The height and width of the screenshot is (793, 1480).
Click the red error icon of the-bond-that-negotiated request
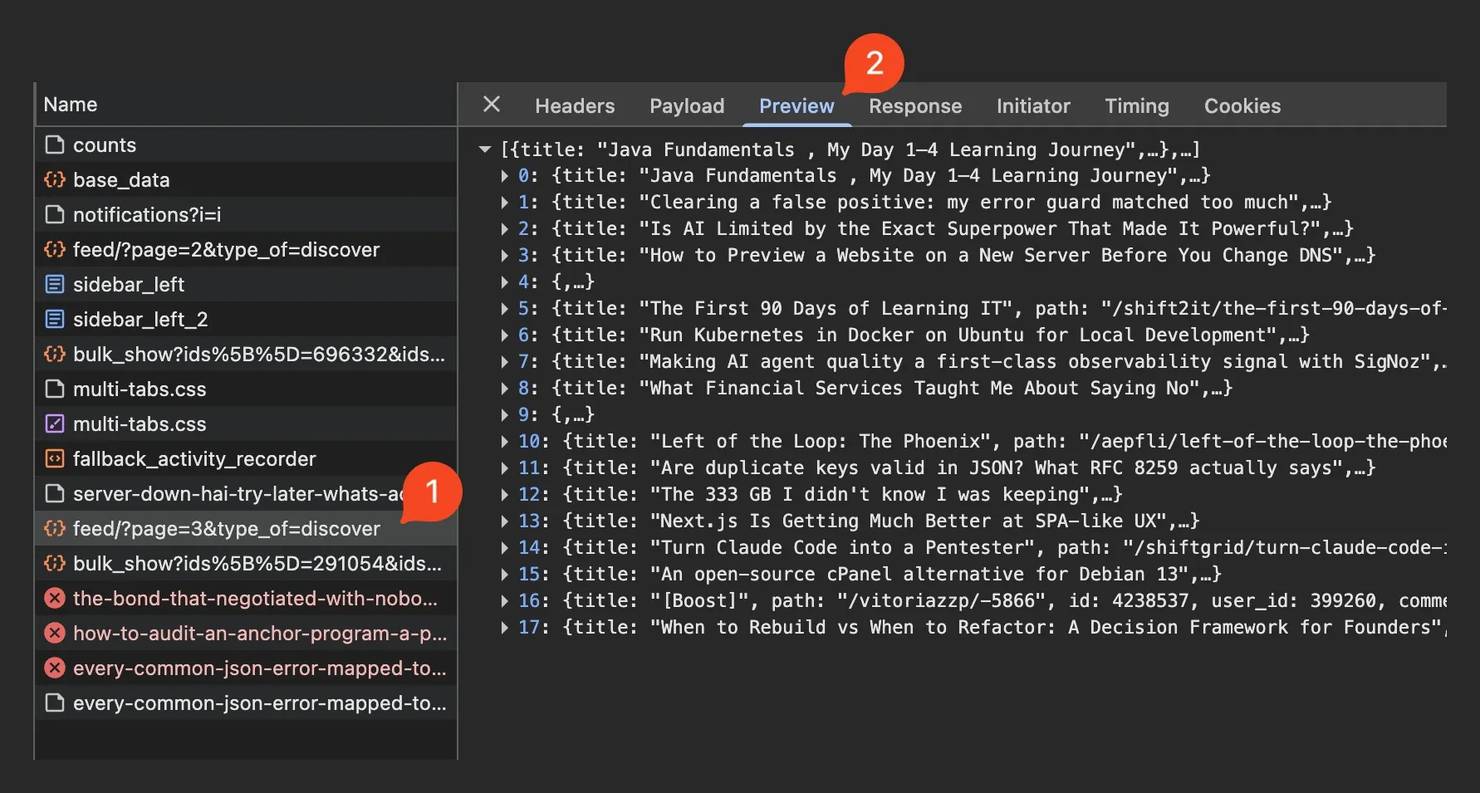pyautogui.click(x=54, y=598)
